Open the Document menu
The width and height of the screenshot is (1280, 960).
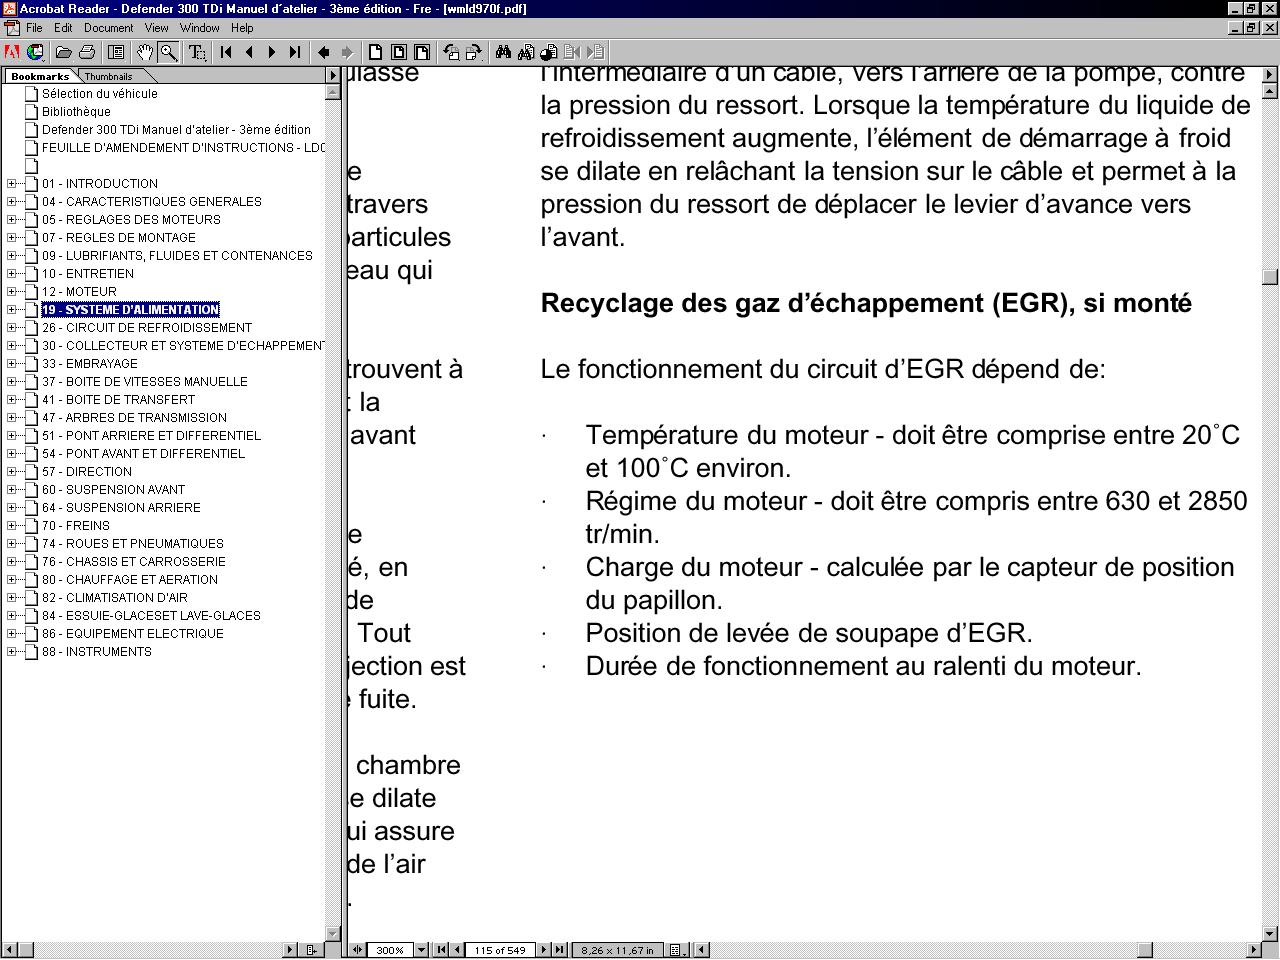[108, 28]
